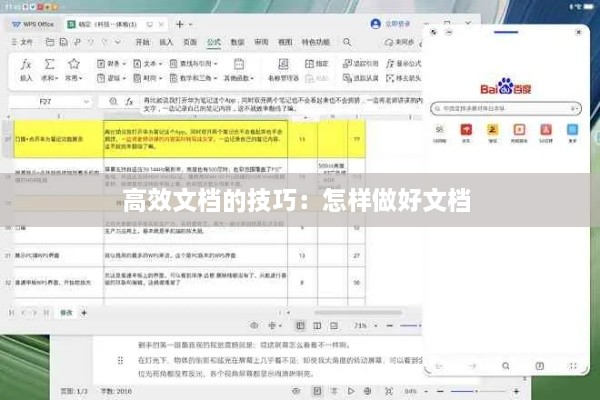Click the spreadsheet horizontal scrollbar

[357, 312]
